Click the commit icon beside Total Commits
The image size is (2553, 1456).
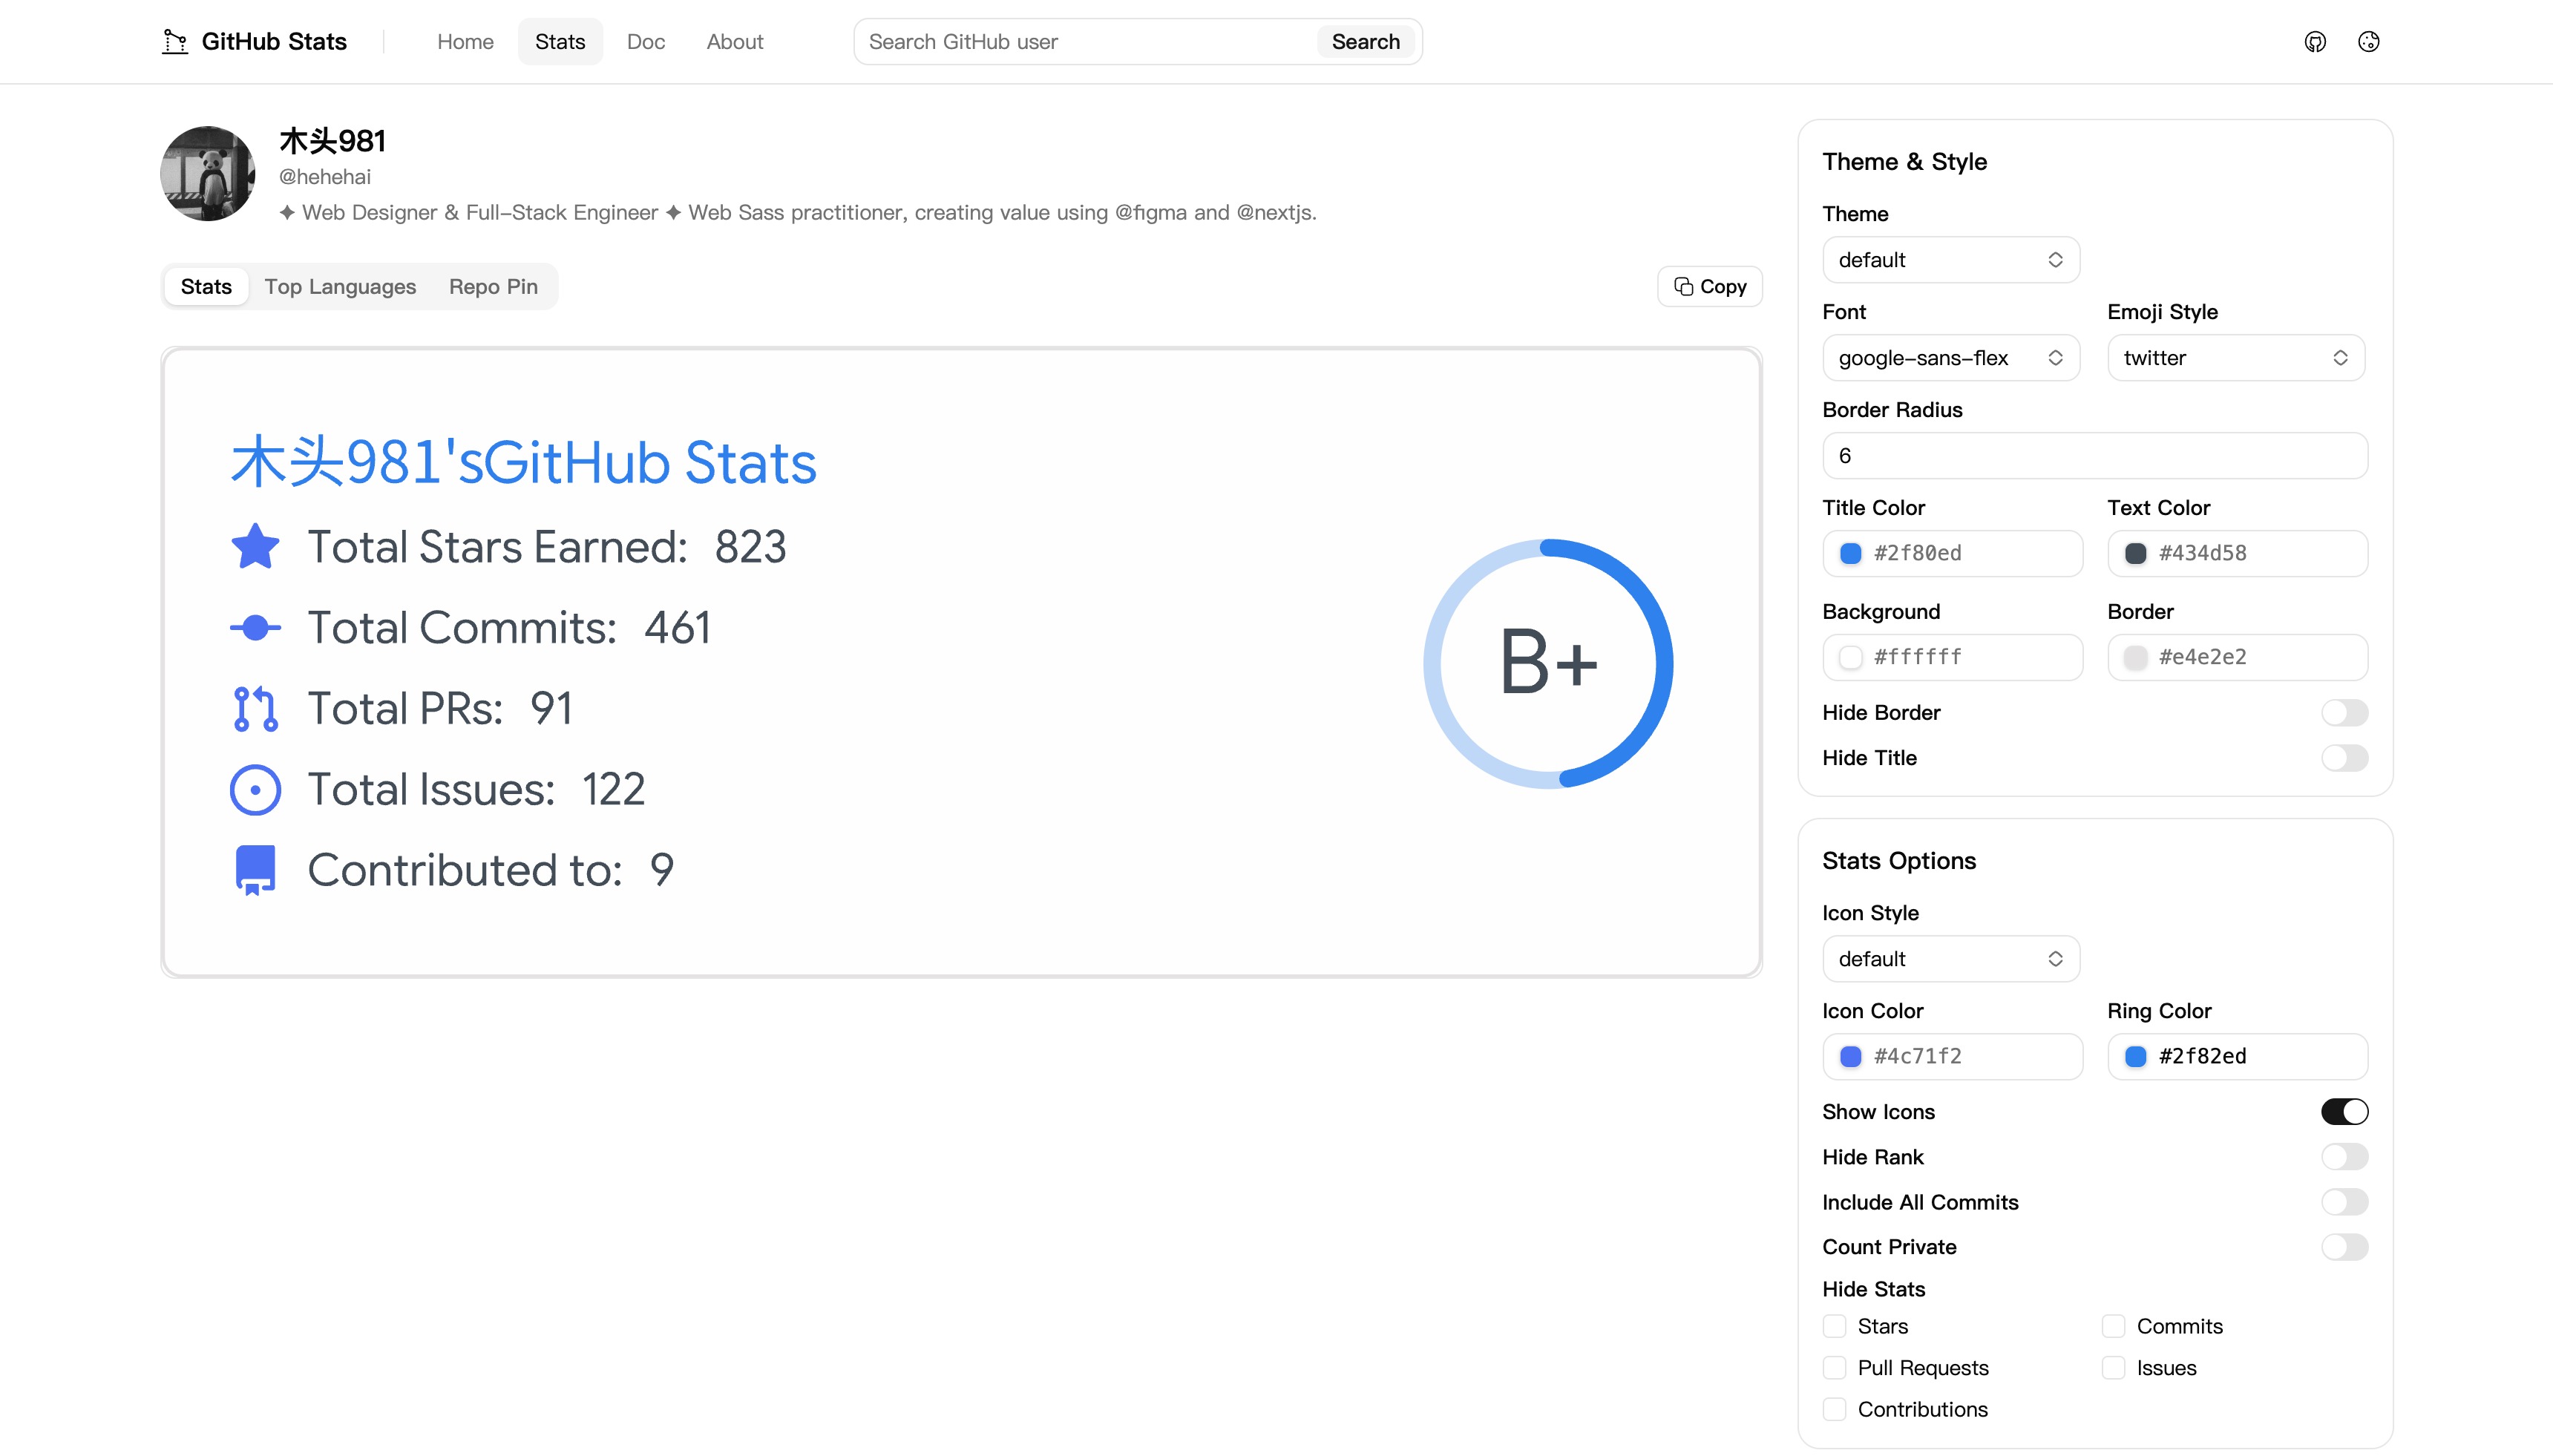pyautogui.click(x=255, y=626)
